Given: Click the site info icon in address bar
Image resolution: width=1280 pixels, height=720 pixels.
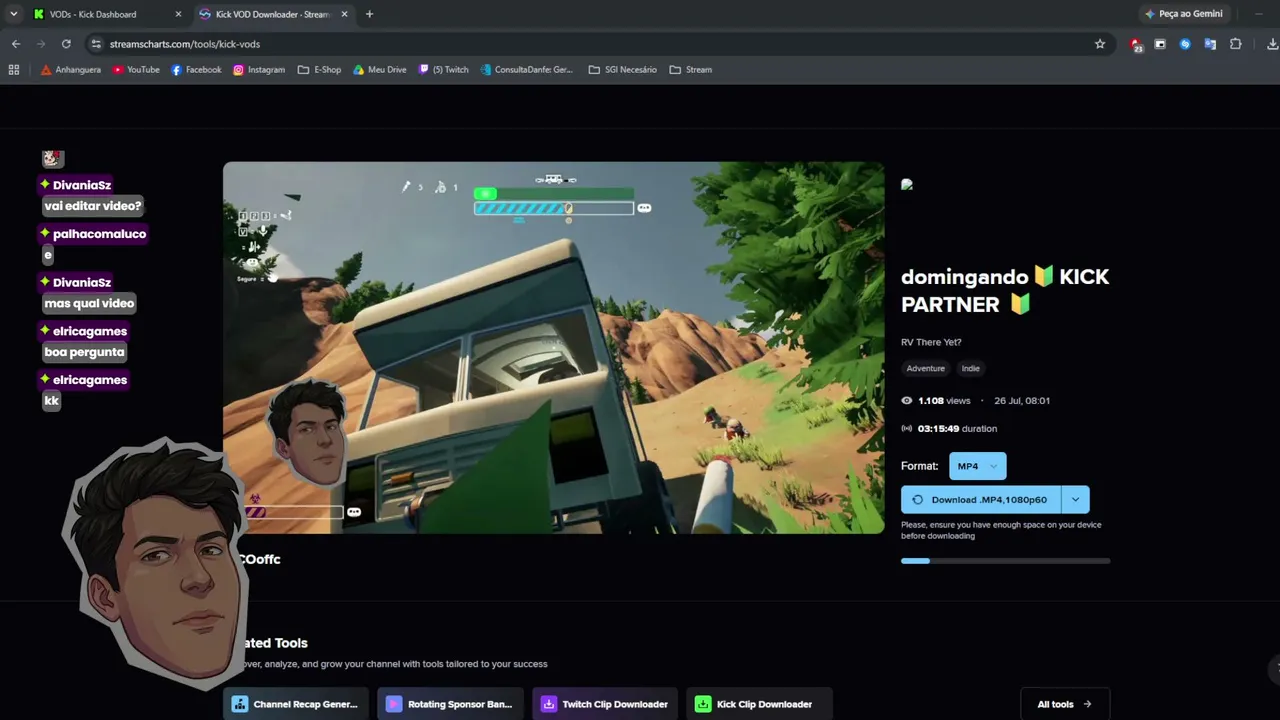Looking at the screenshot, I should (96, 44).
